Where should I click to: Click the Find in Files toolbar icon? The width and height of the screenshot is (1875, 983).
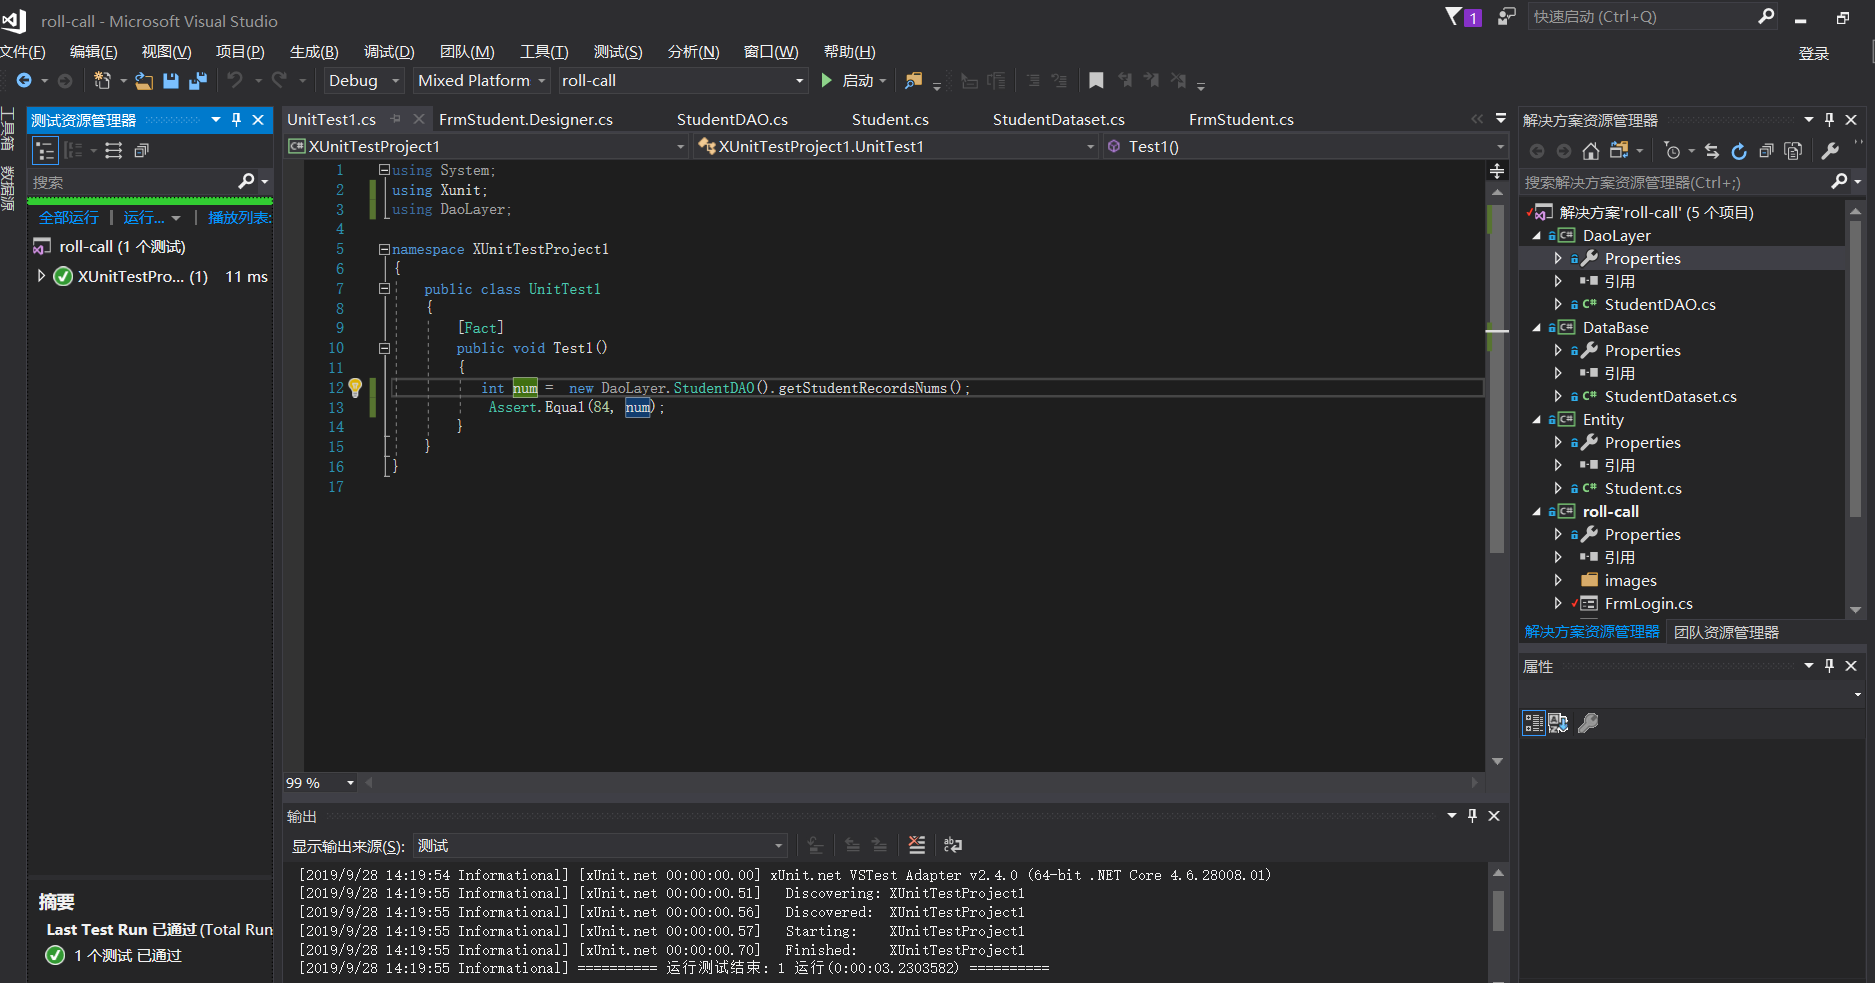click(x=913, y=81)
